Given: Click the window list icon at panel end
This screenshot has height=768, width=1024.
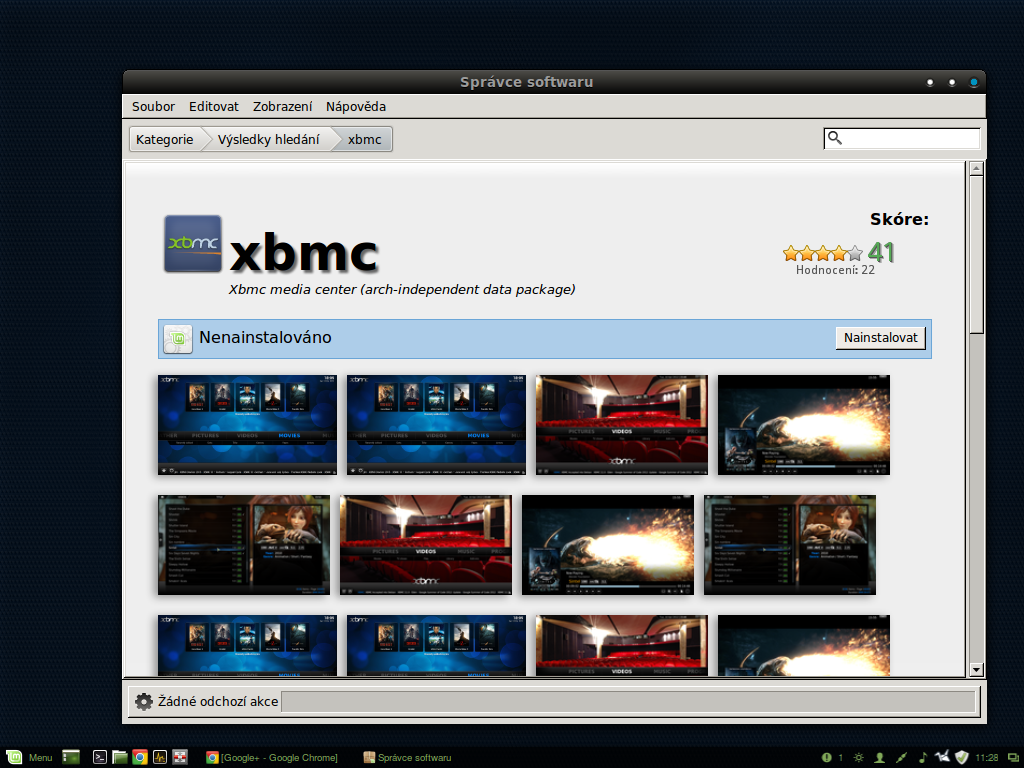Looking at the screenshot, I should click(1014, 758).
